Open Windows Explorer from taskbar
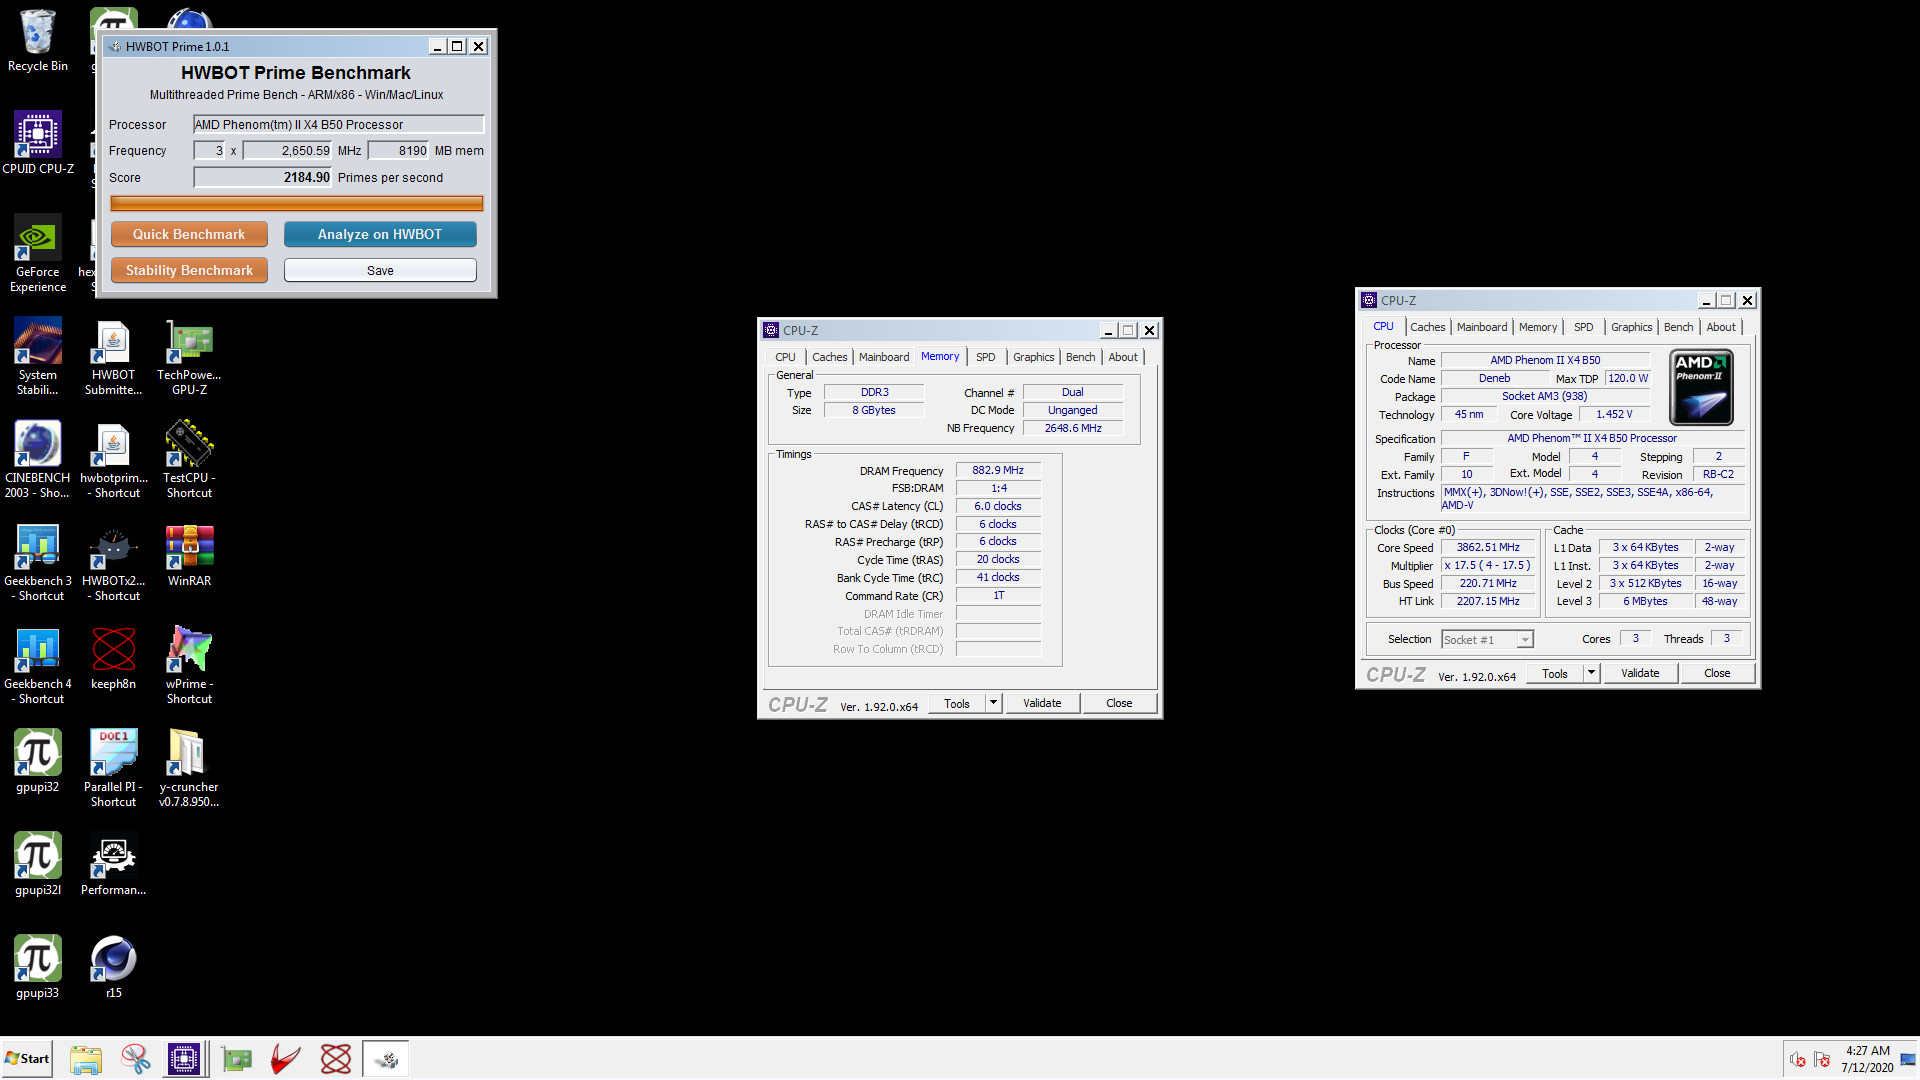This screenshot has height=1080, width=1920. [86, 1059]
